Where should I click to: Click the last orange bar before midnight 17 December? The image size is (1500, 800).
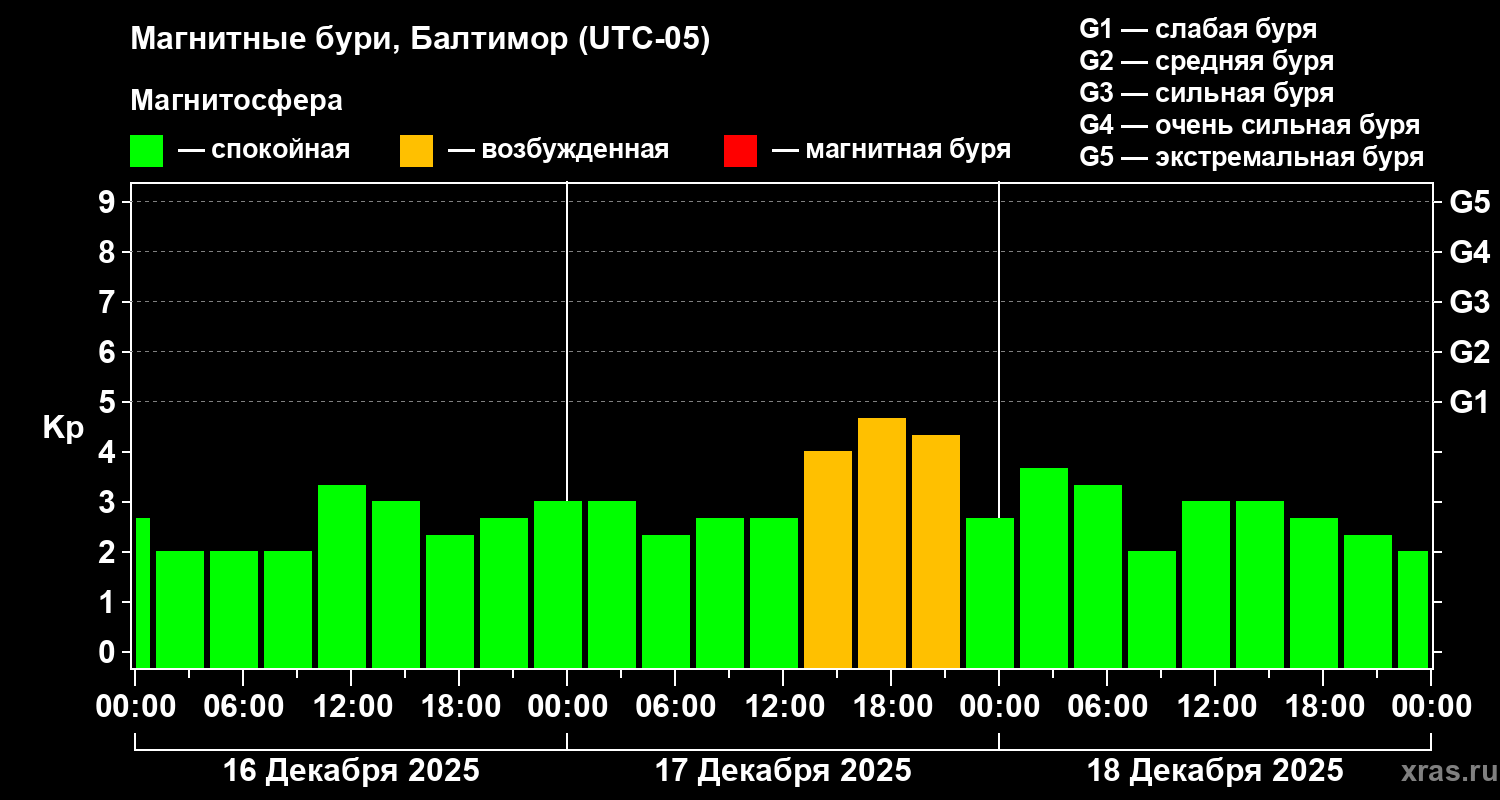coord(936,551)
